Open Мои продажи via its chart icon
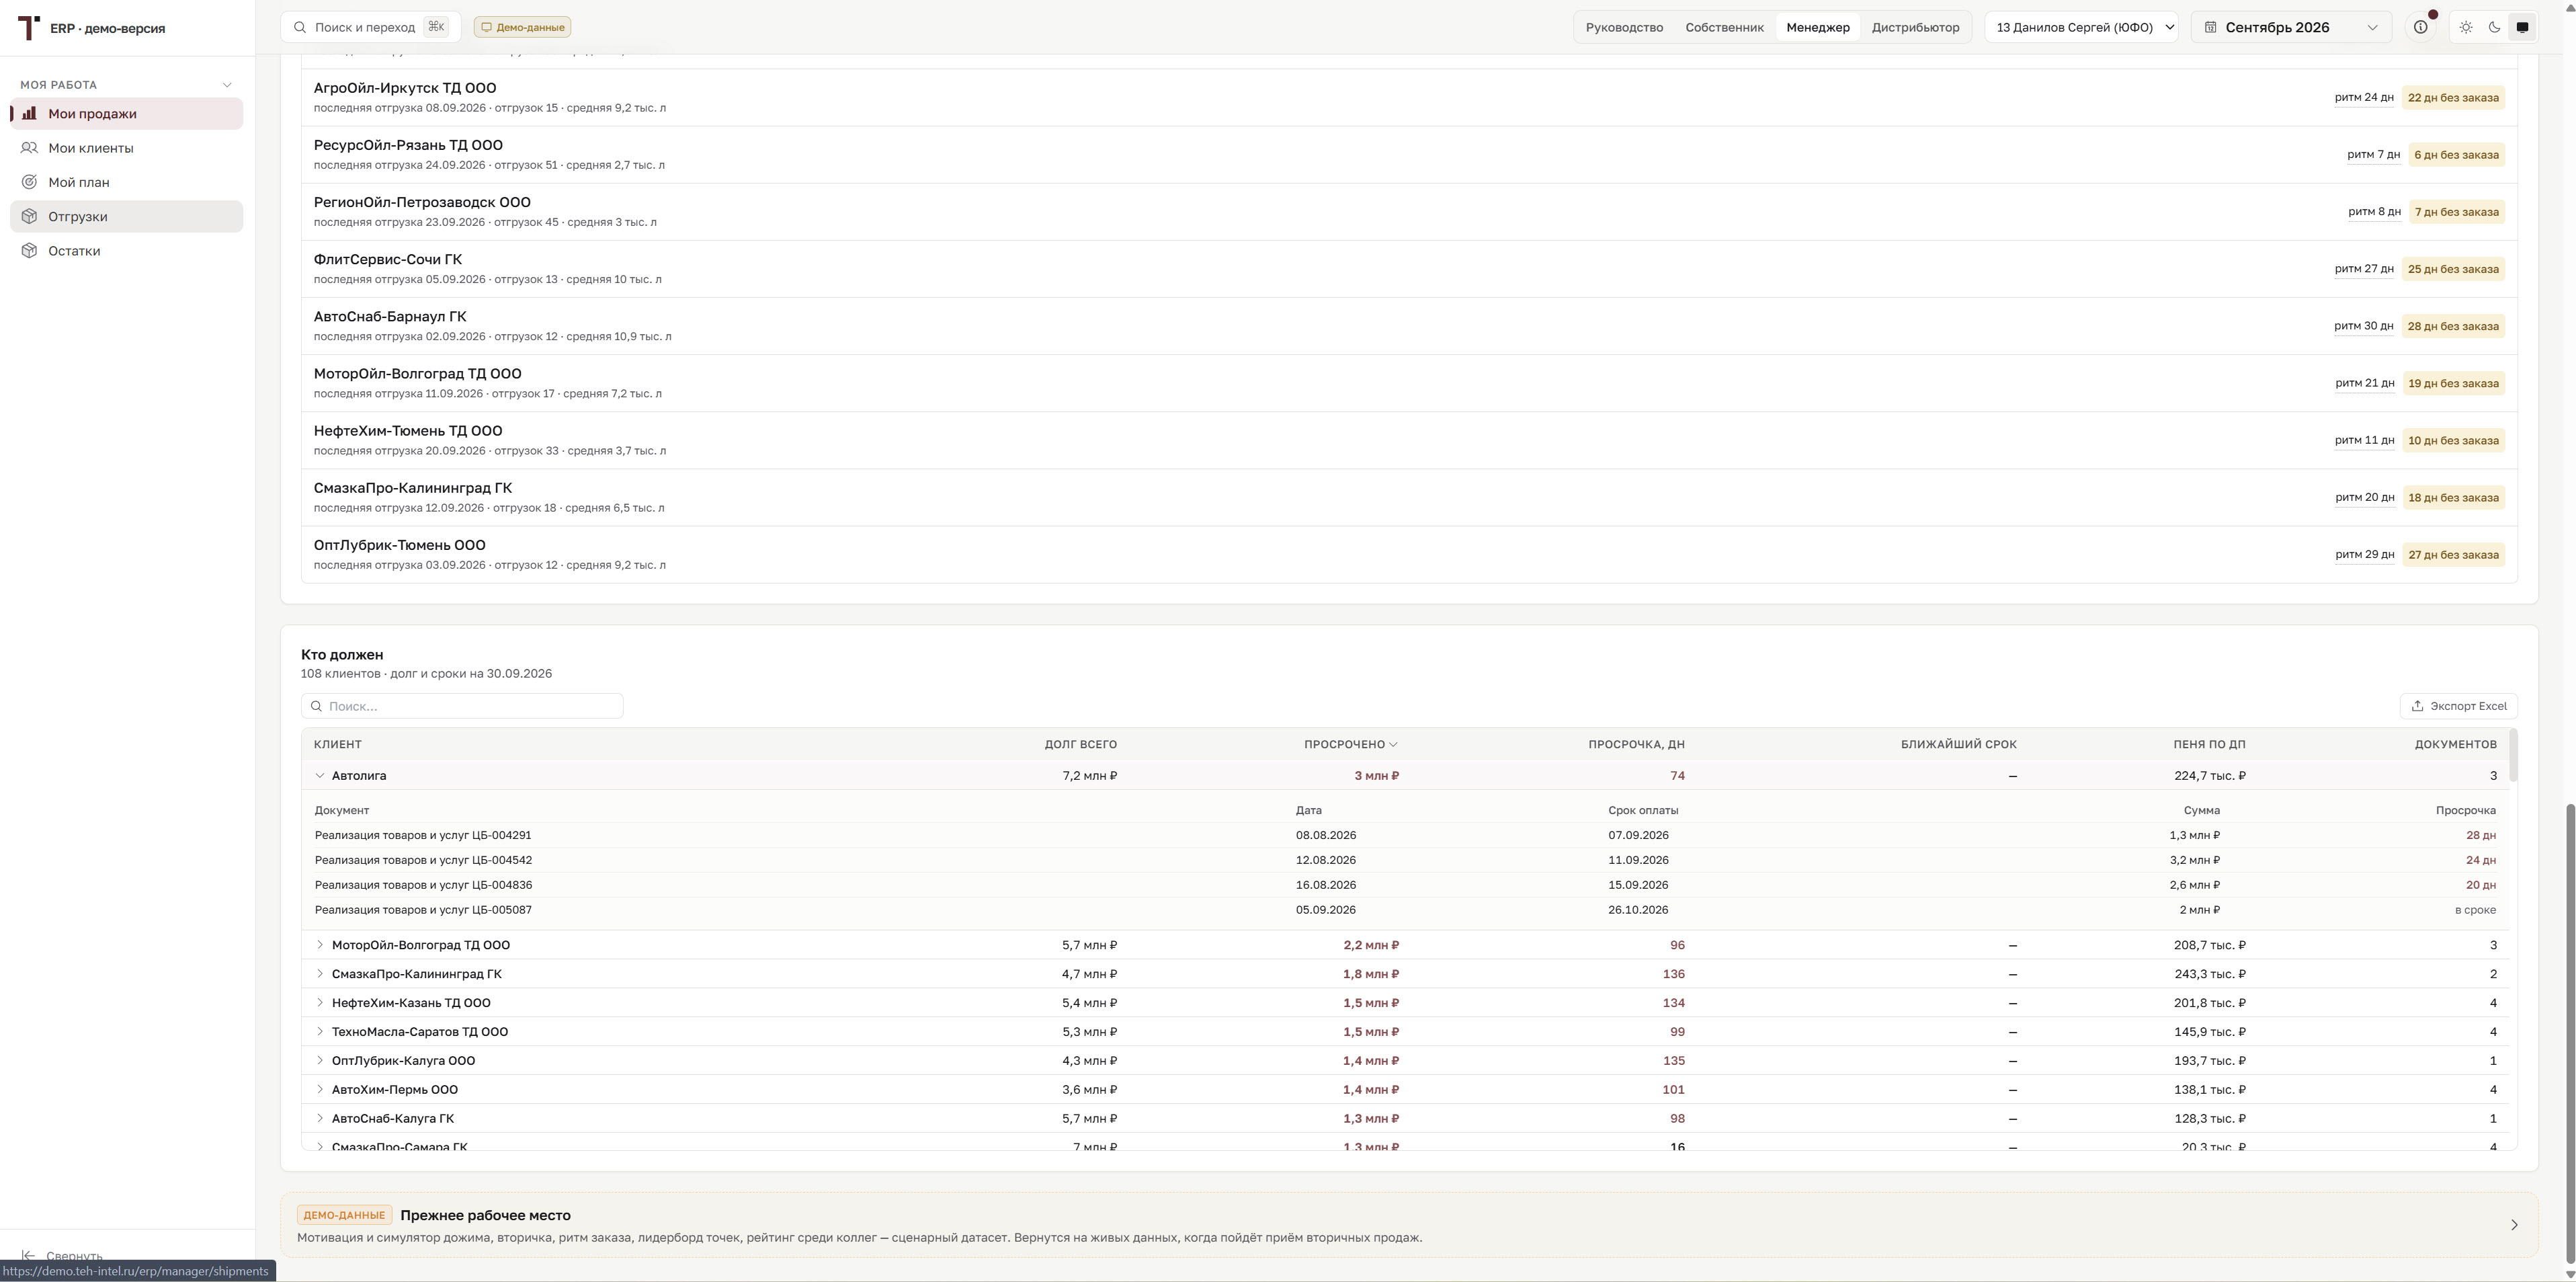The image size is (2576, 1282). [30, 114]
